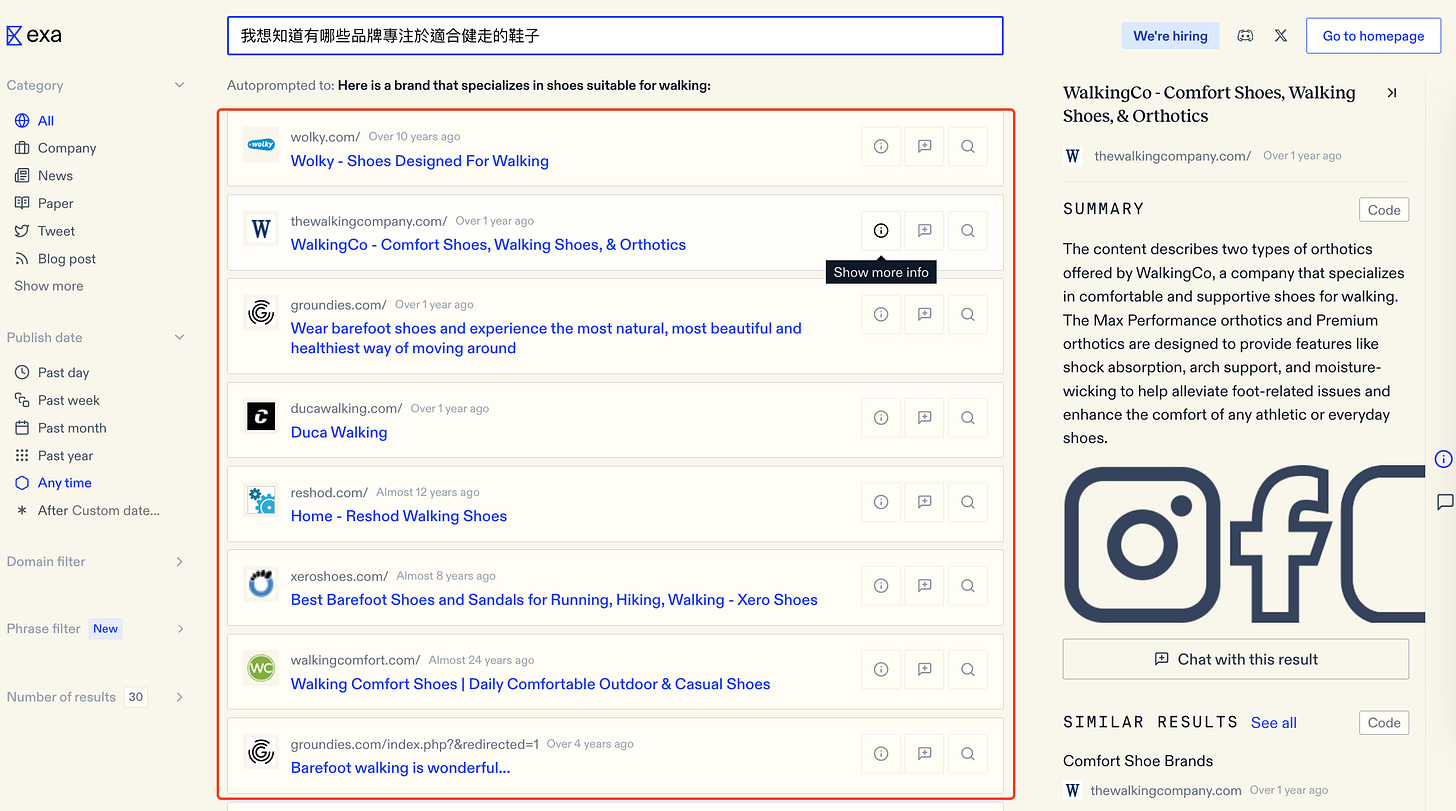Open chat icon for Wolky result
The width and height of the screenshot is (1456, 811).
[x=924, y=146]
